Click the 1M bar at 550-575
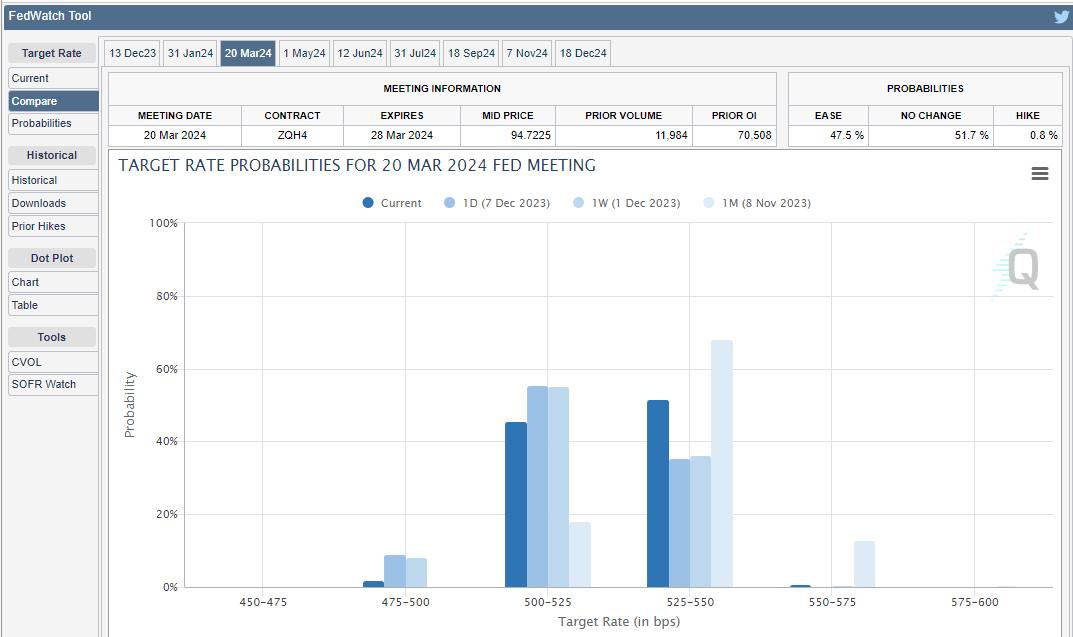 [864, 564]
